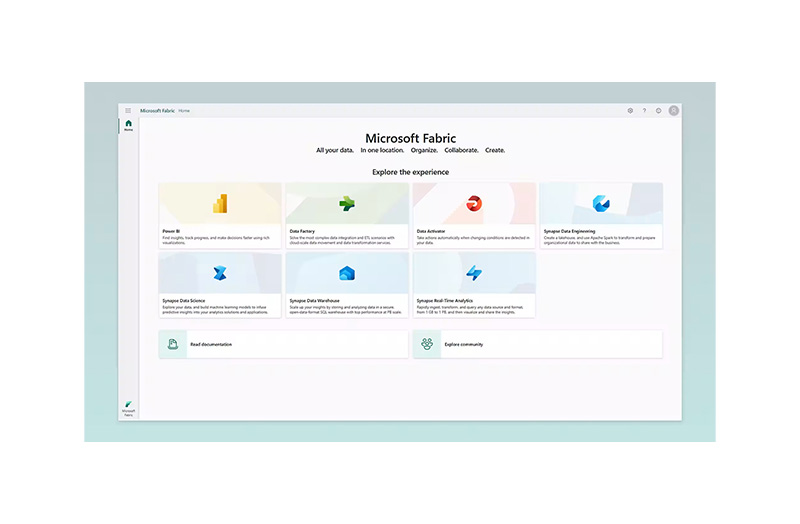Image resolution: width=800 pixels, height=524 pixels.
Task: Select the Synapse Data Engineering card title
Action: (x=569, y=231)
